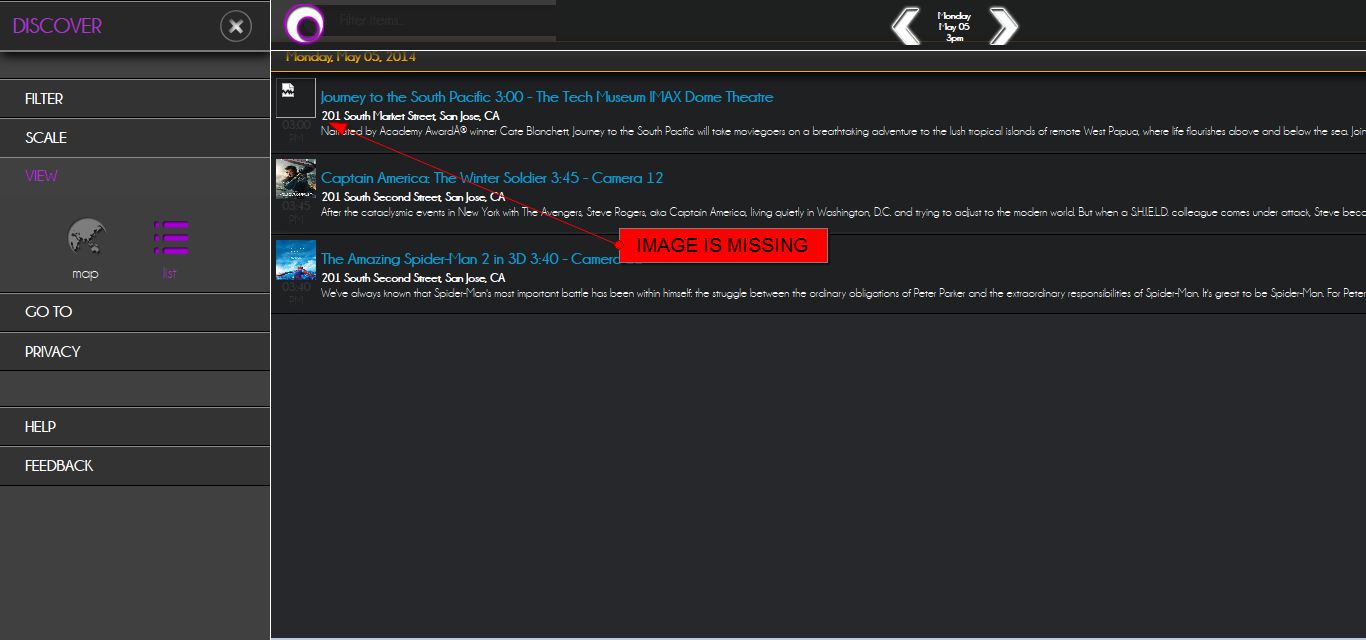Click Journey to the South Pacific thumbnail
This screenshot has width=1366, height=640.
(296, 98)
